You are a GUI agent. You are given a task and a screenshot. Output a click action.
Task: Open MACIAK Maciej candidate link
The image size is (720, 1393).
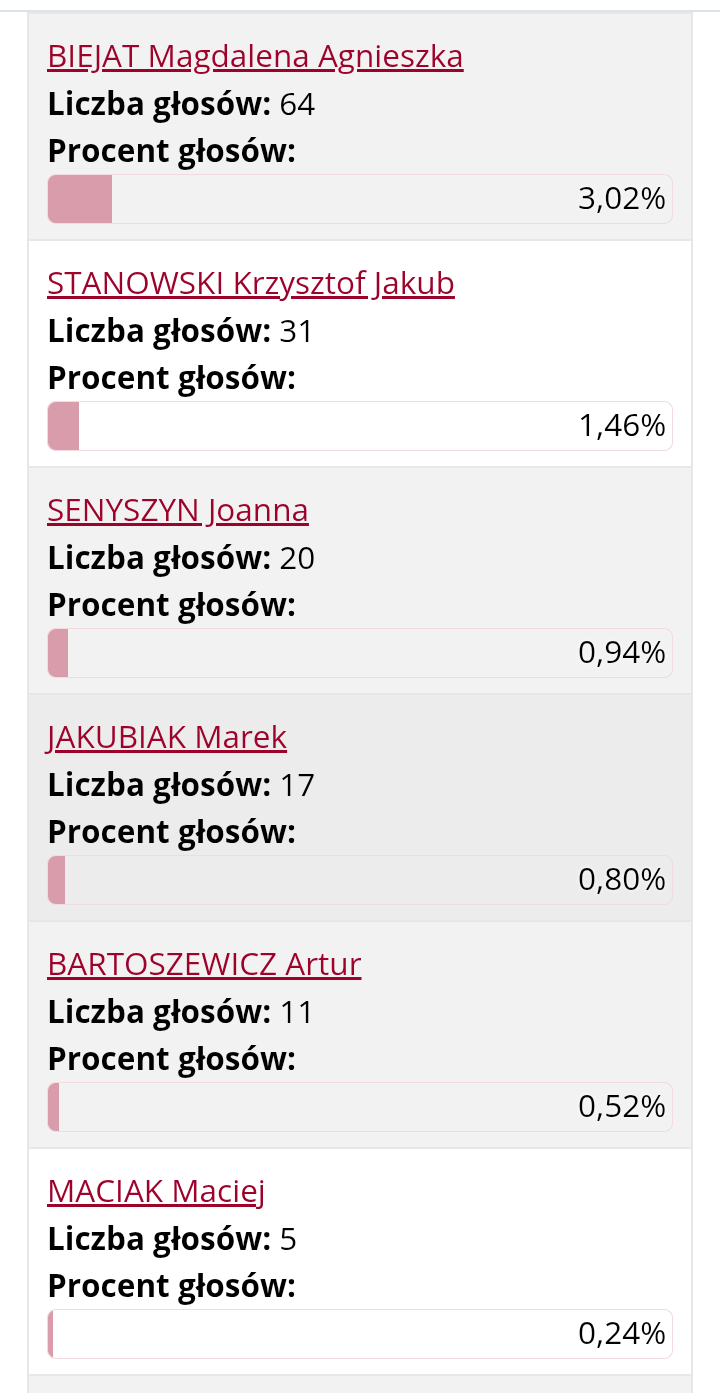[156, 1192]
